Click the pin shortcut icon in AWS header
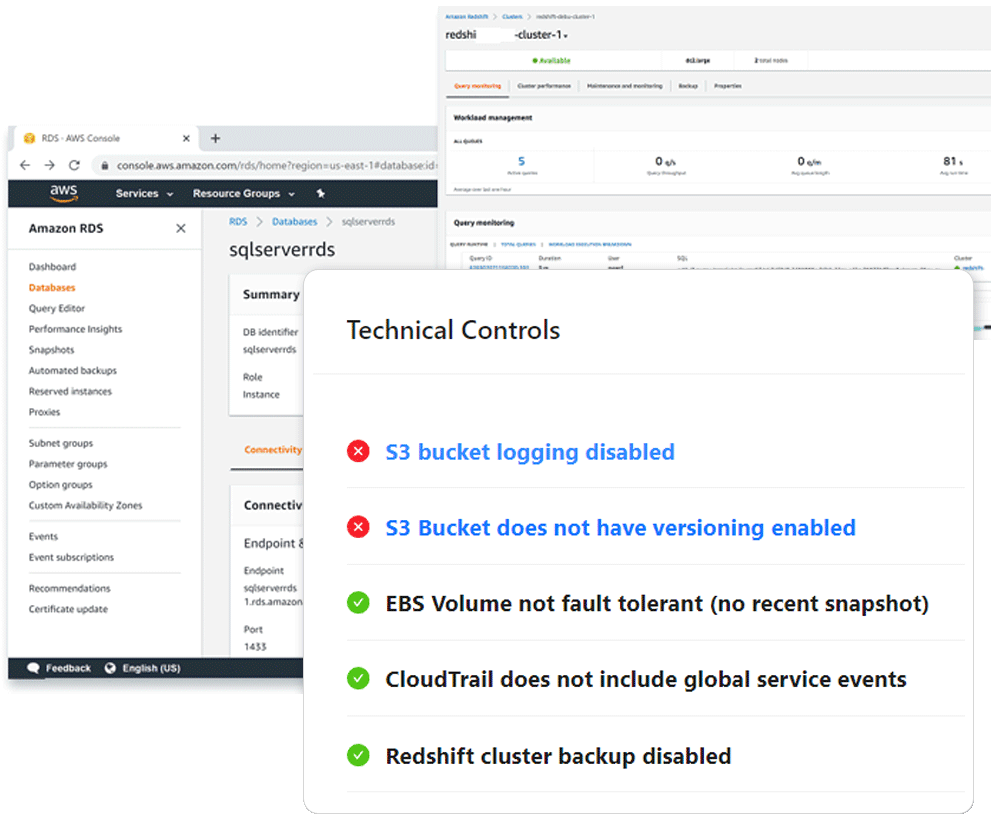 tap(320, 193)
